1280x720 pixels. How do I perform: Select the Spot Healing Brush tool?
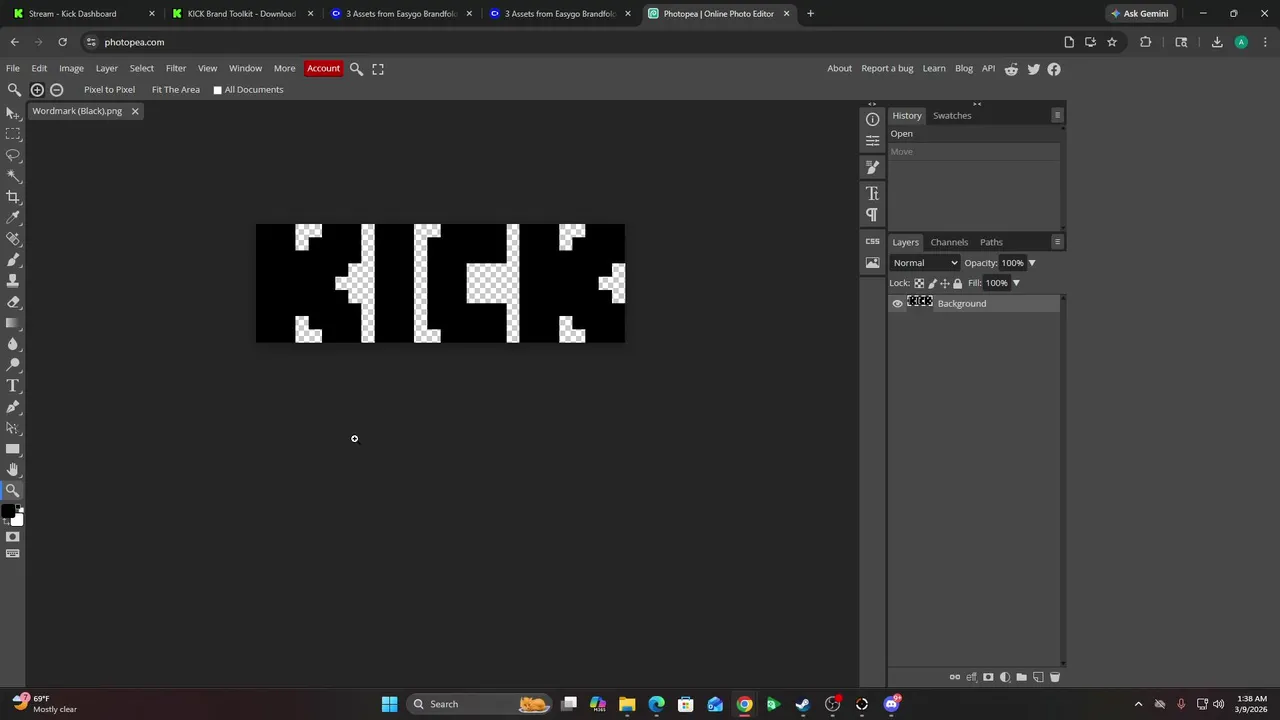click(x=13, y=239)
